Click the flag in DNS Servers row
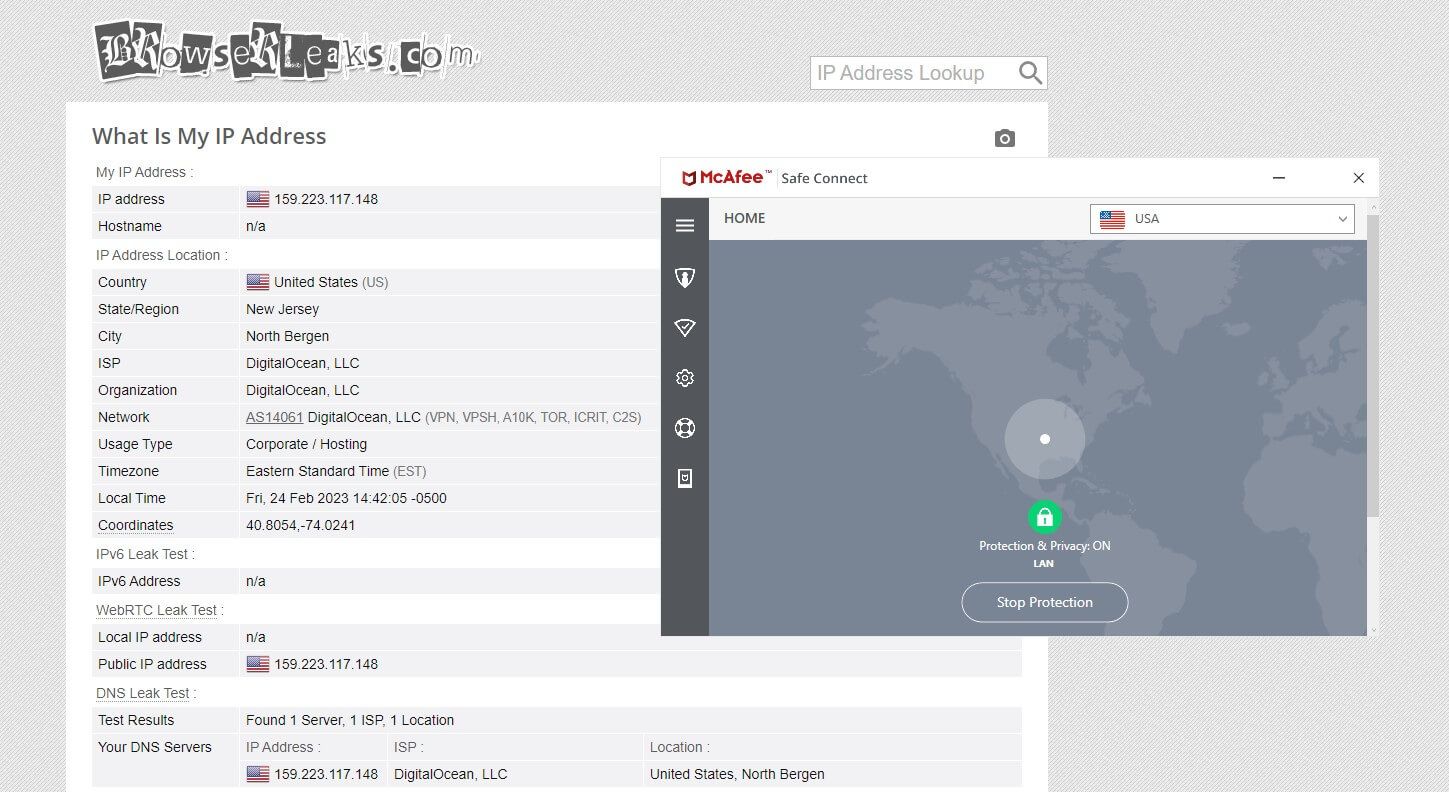This screenshot has height=792, width=1449. coord(258,774)
